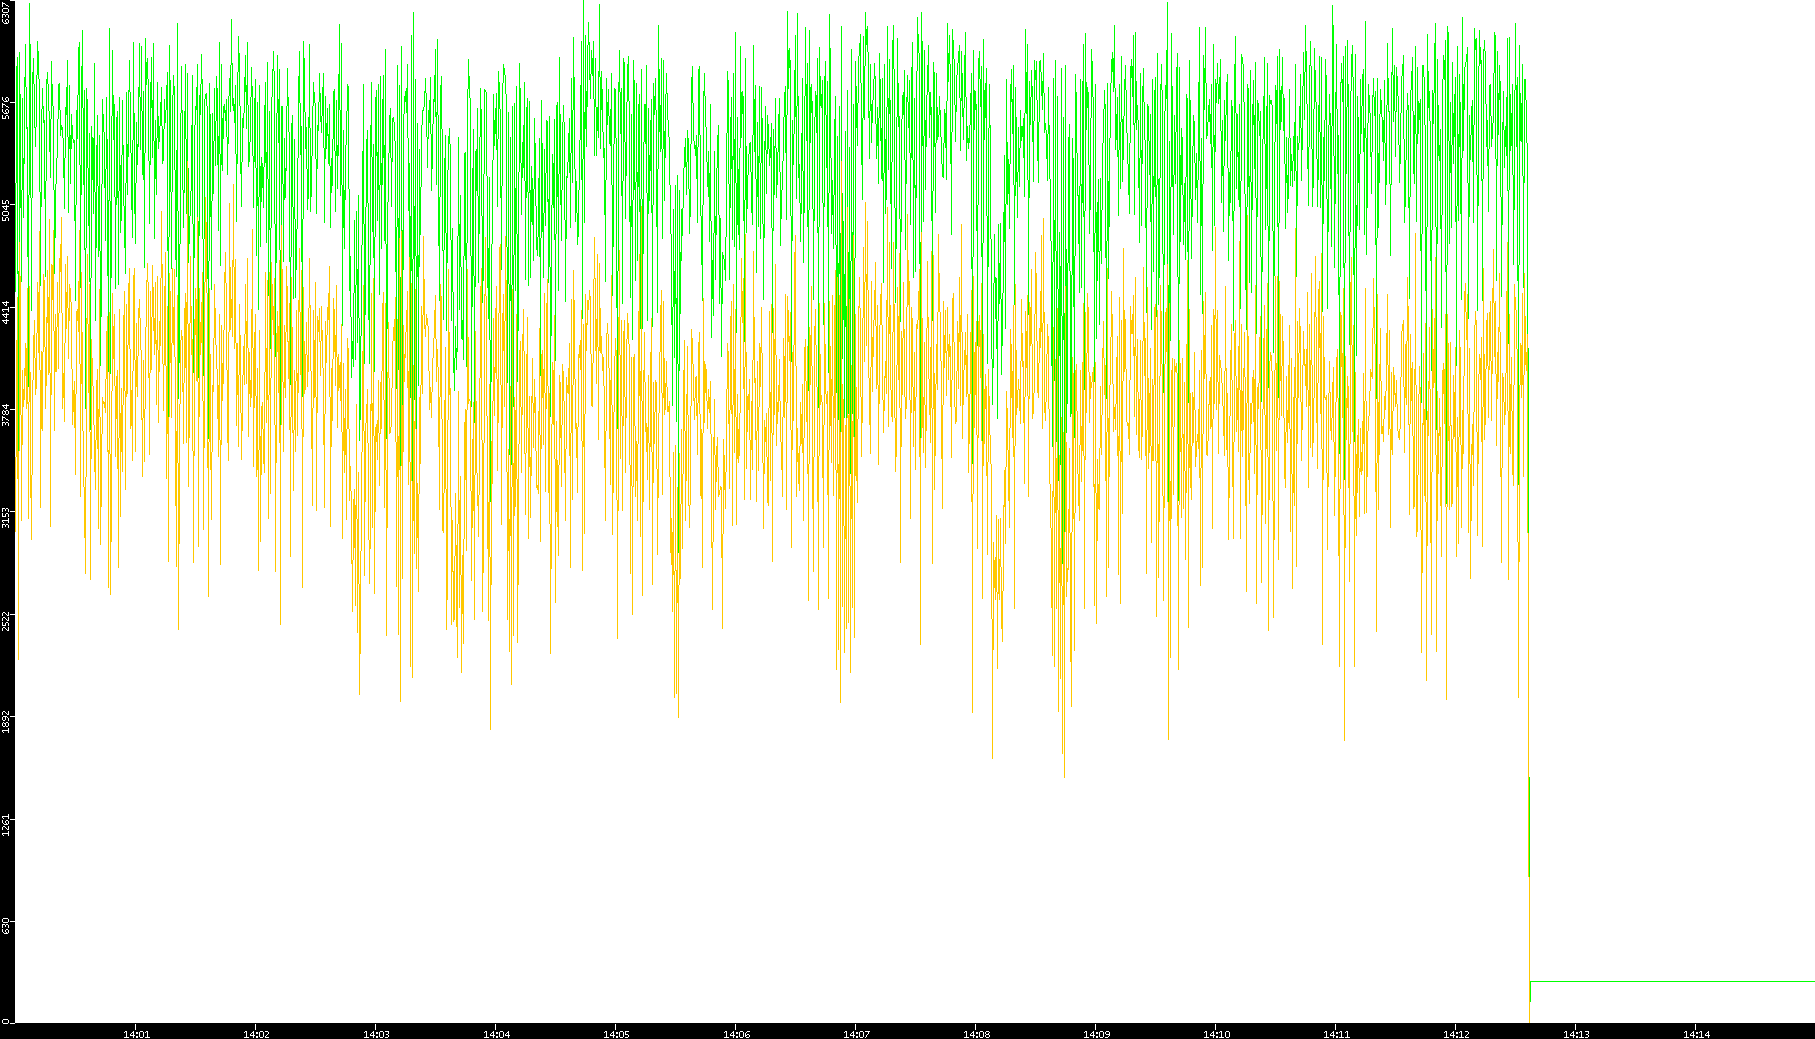Screen dimensions: 1815x1039
Task: Select the 5676 value axis label
Action: coord(6,108)
